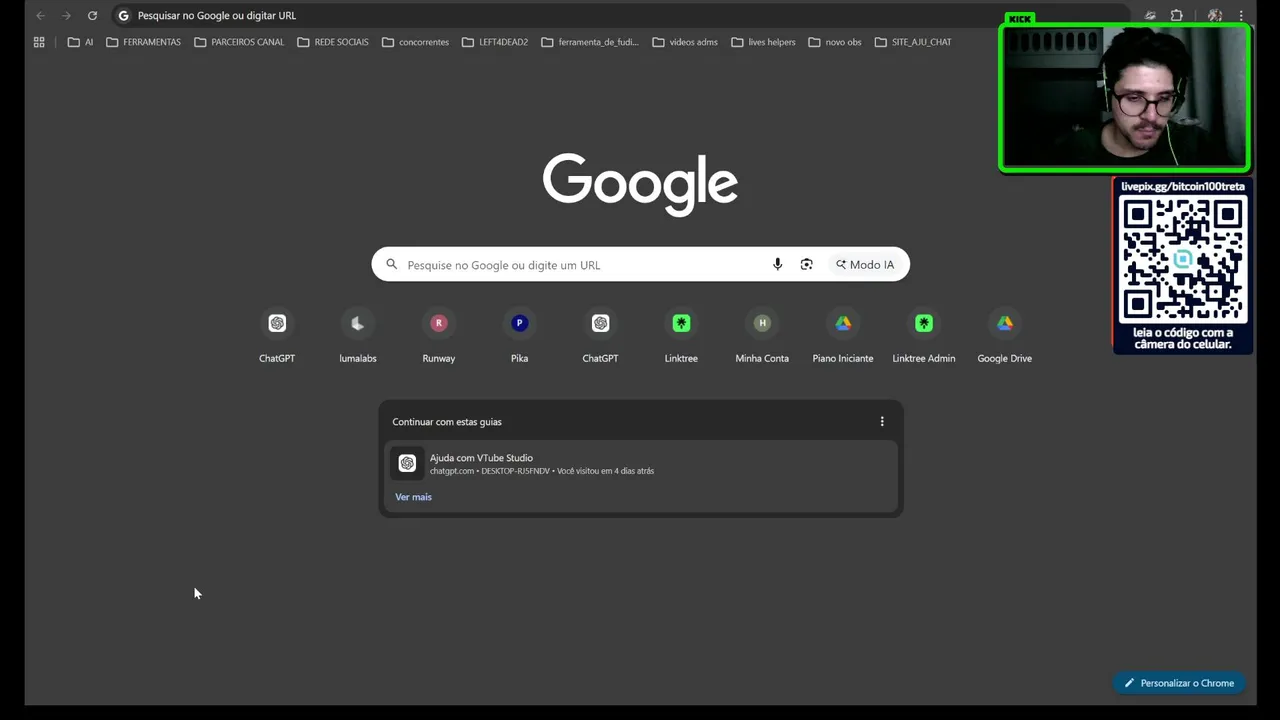The height and width of the screenshot is (720, 1280).
Task: Click Personalizar o Chrome button
Action: 1179,683
